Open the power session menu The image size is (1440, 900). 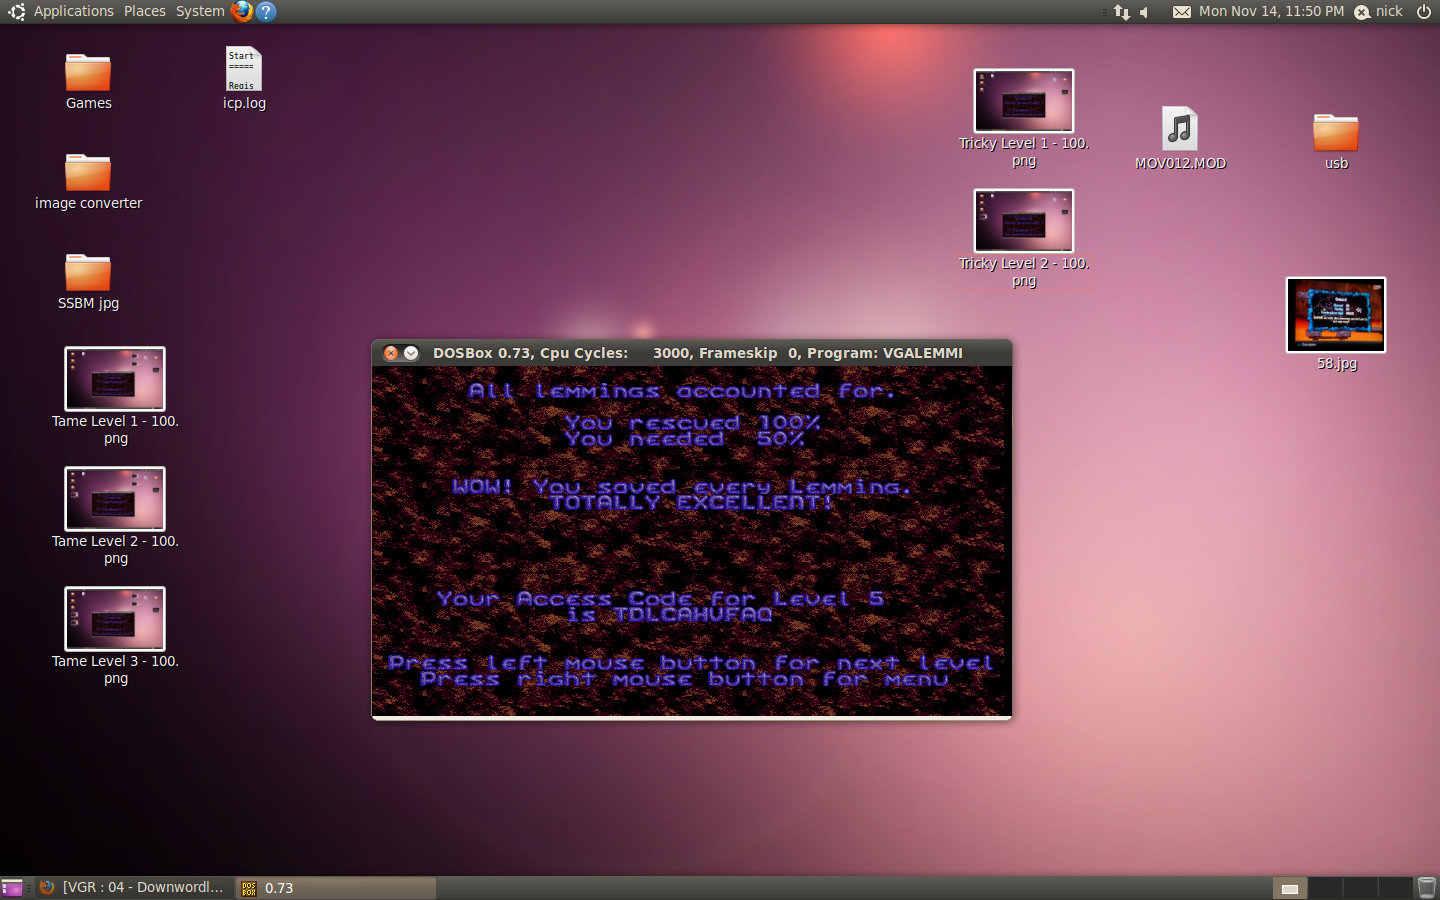point(1424,11)
